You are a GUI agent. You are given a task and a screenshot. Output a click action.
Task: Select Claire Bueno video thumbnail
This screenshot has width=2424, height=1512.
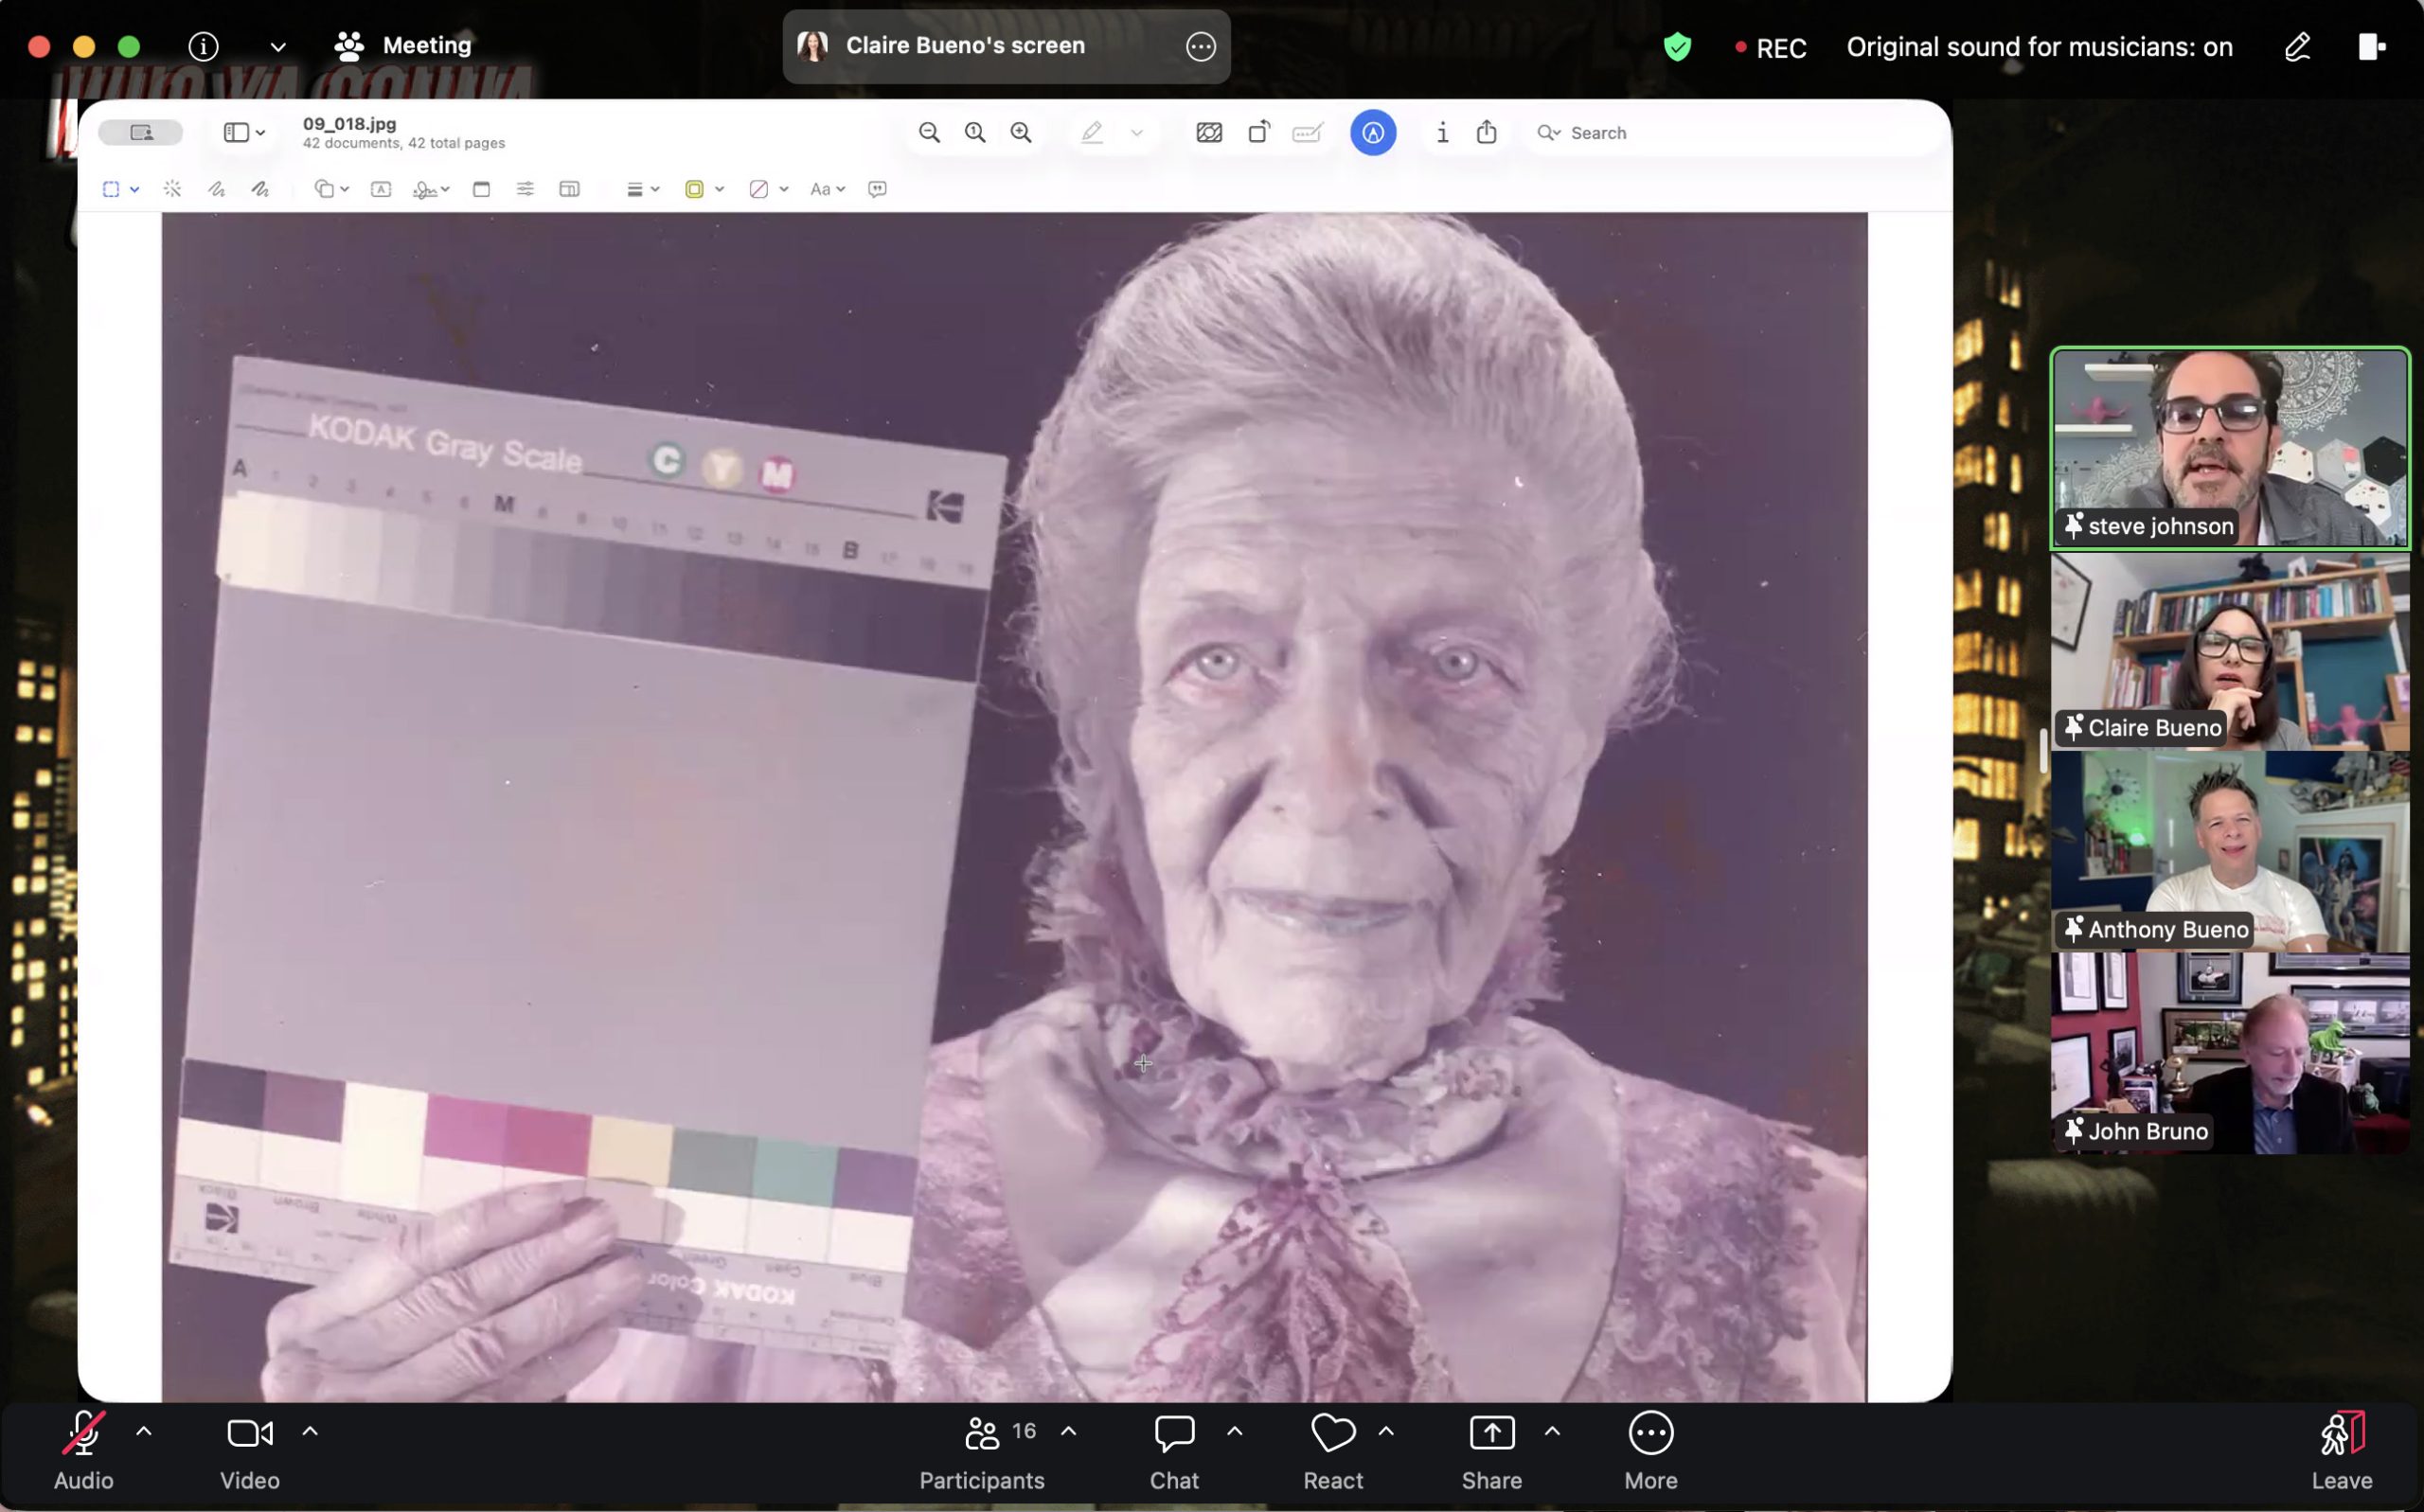(2230, 652)
